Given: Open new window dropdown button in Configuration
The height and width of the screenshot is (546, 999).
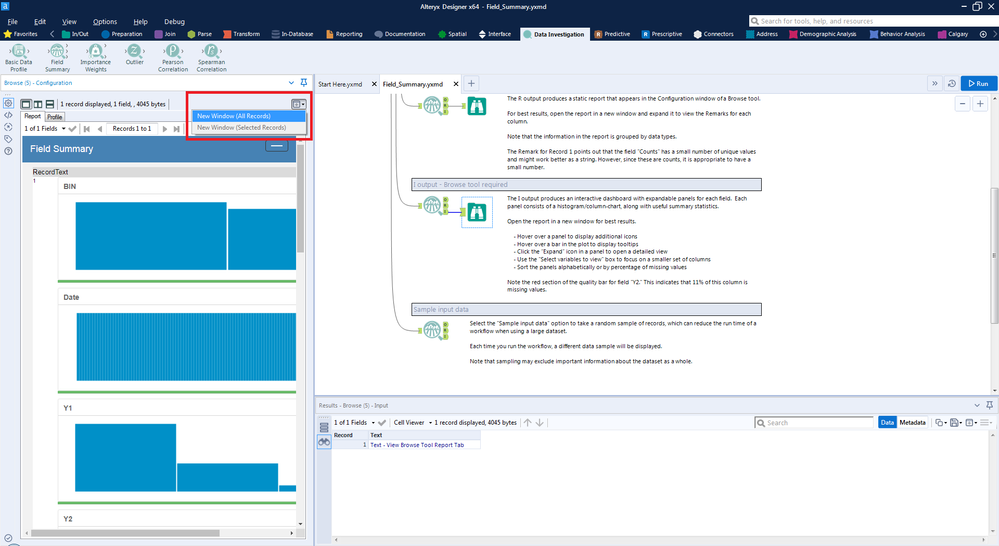Looking at the screenshot, I should pos(298,104).
